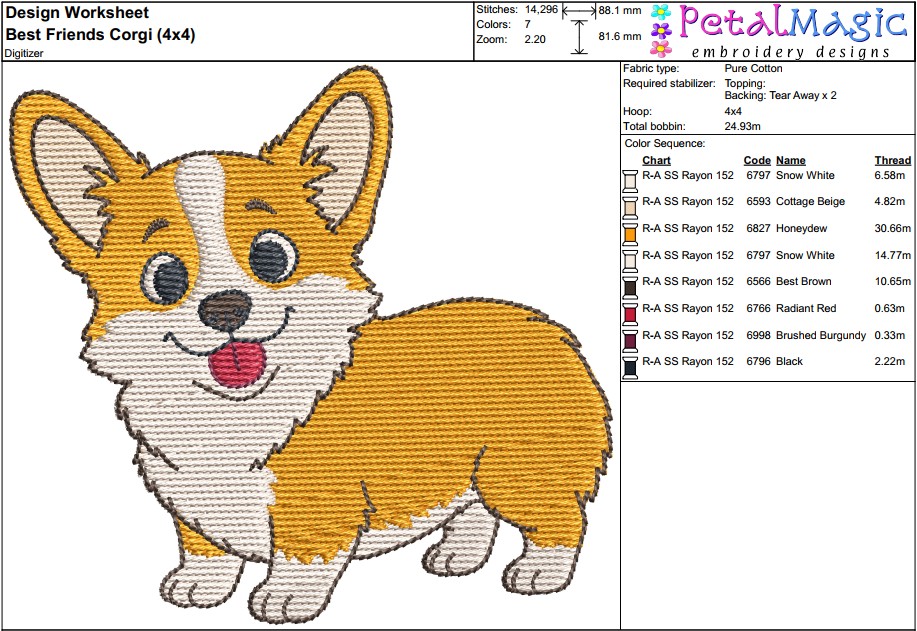Click the Hoop value 4x4
The width and height of the screenshot is (917, 631).
click(733, 111)
